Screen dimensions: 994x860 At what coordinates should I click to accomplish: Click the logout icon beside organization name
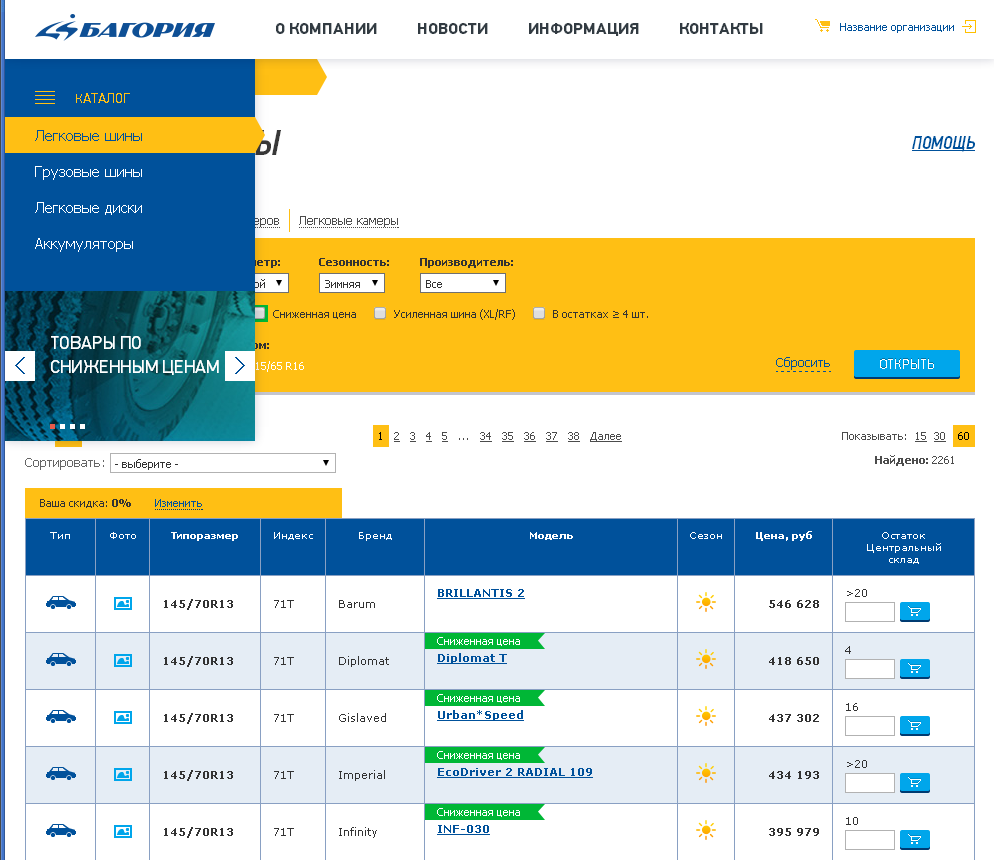coord(969,27)
